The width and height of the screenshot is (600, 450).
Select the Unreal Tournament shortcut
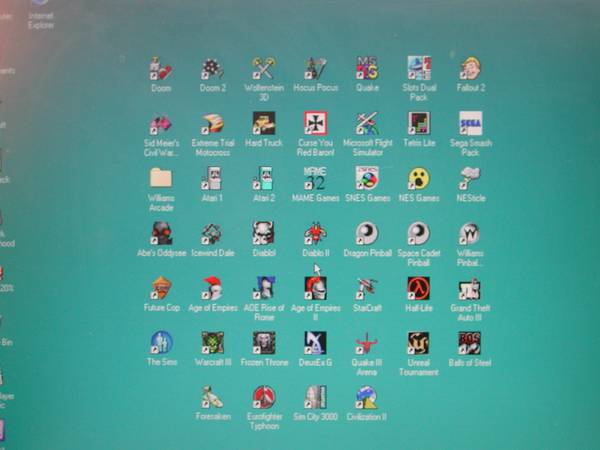[418, 343]
